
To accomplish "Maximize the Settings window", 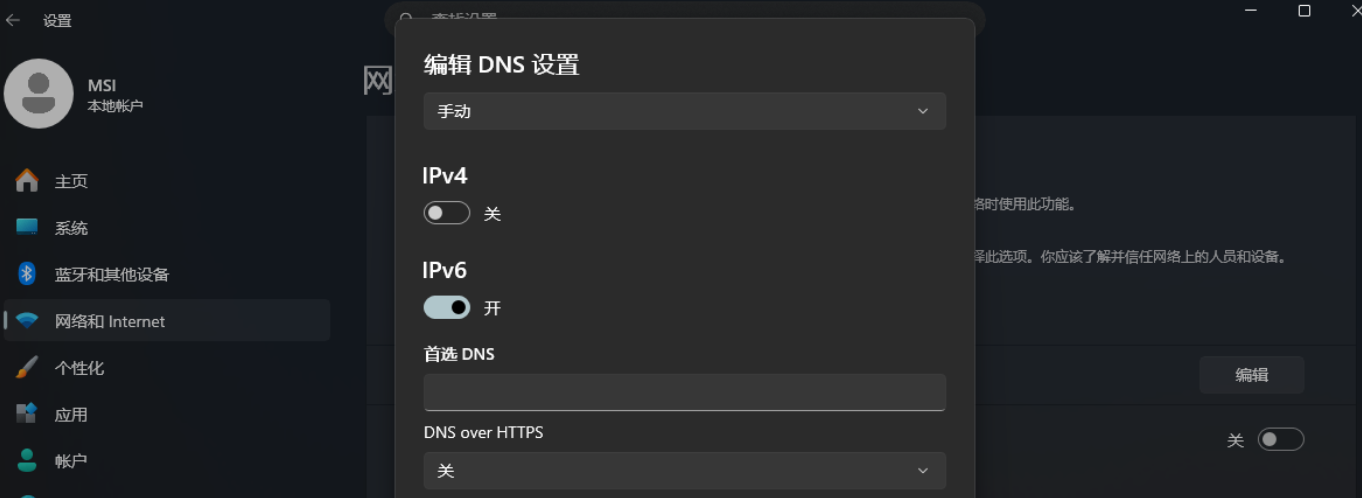I will pos(1304,11).
